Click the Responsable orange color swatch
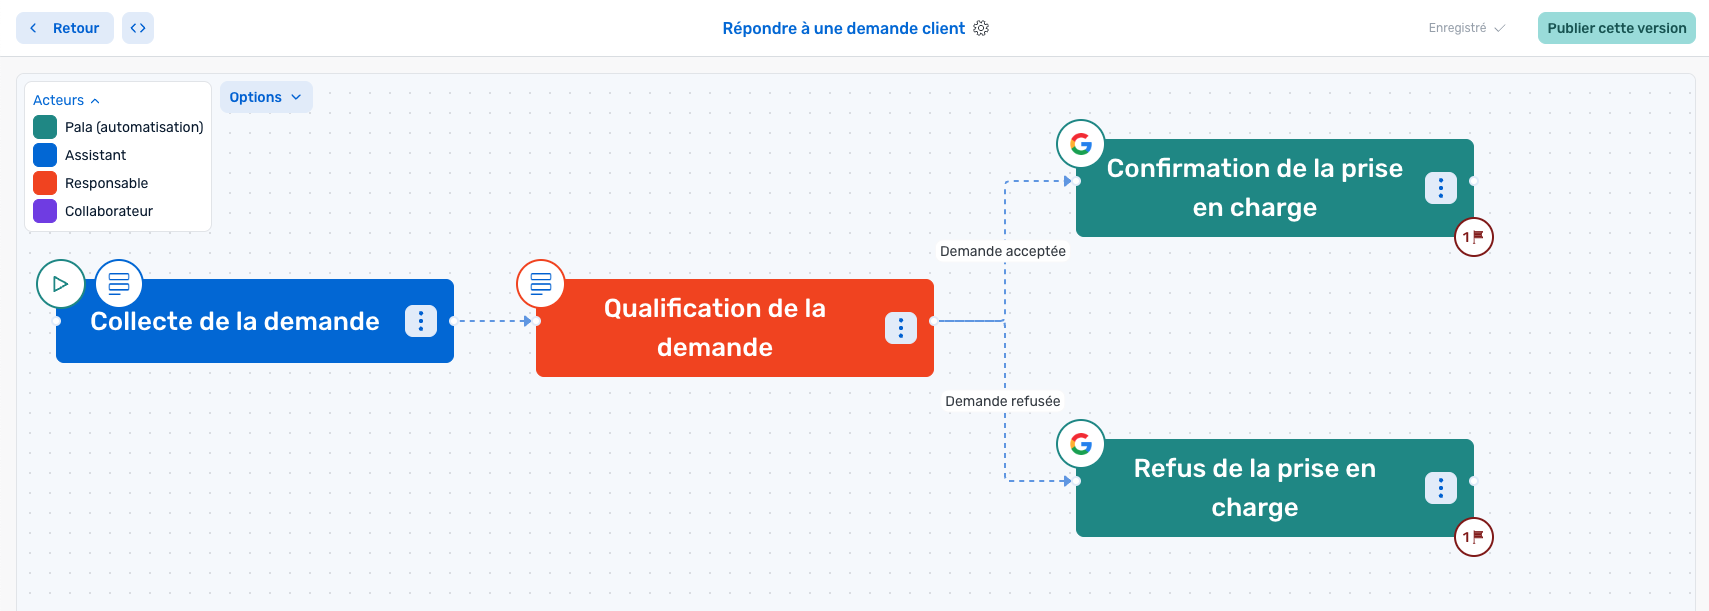 45,183
